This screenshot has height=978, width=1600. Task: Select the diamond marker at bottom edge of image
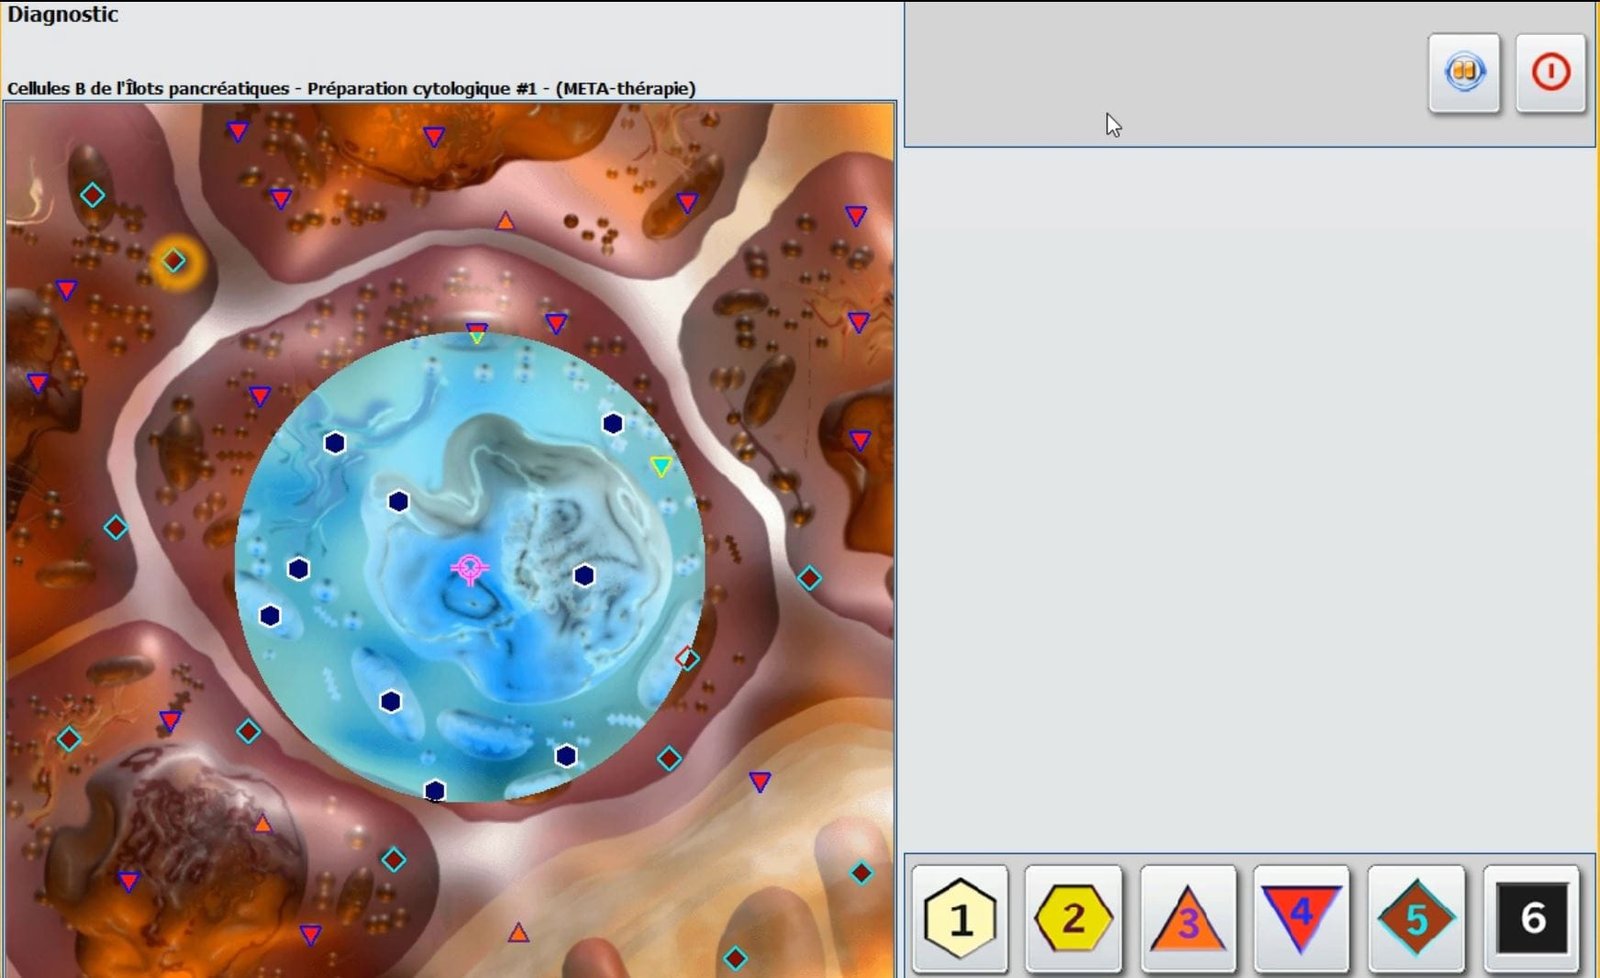point(735,958)
